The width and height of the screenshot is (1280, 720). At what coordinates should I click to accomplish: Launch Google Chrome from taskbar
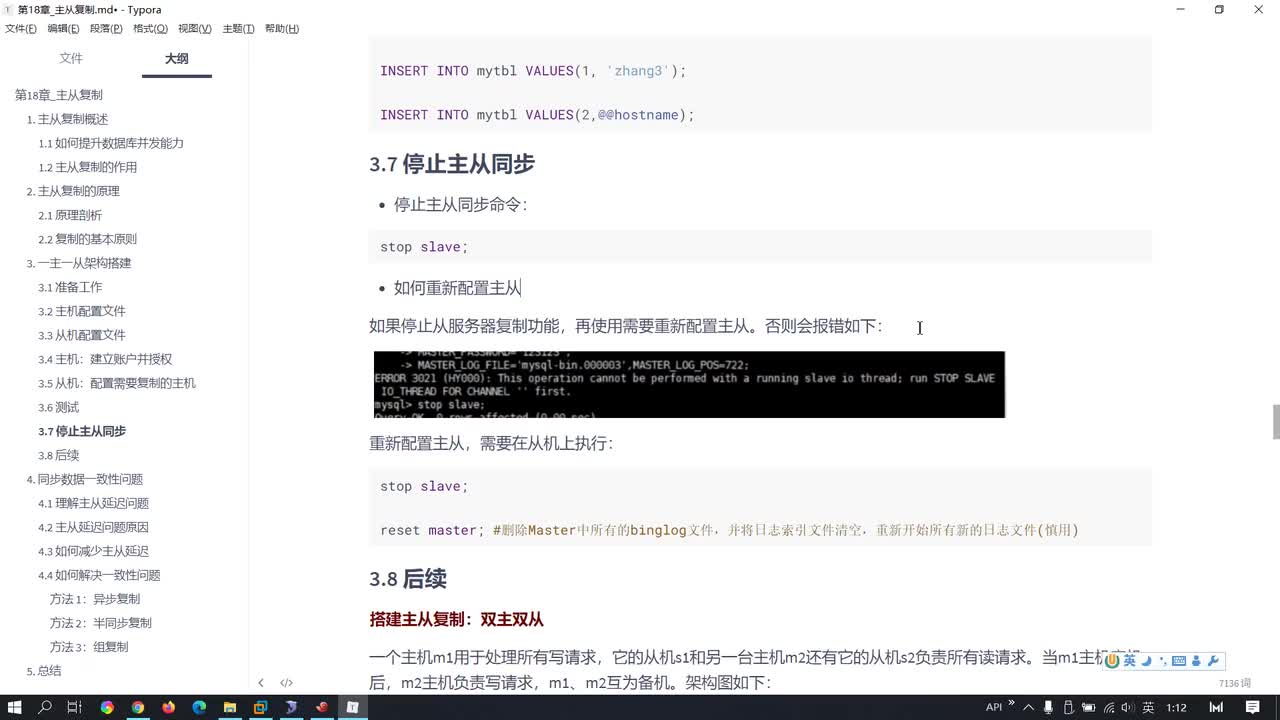[x=138, y=707]
